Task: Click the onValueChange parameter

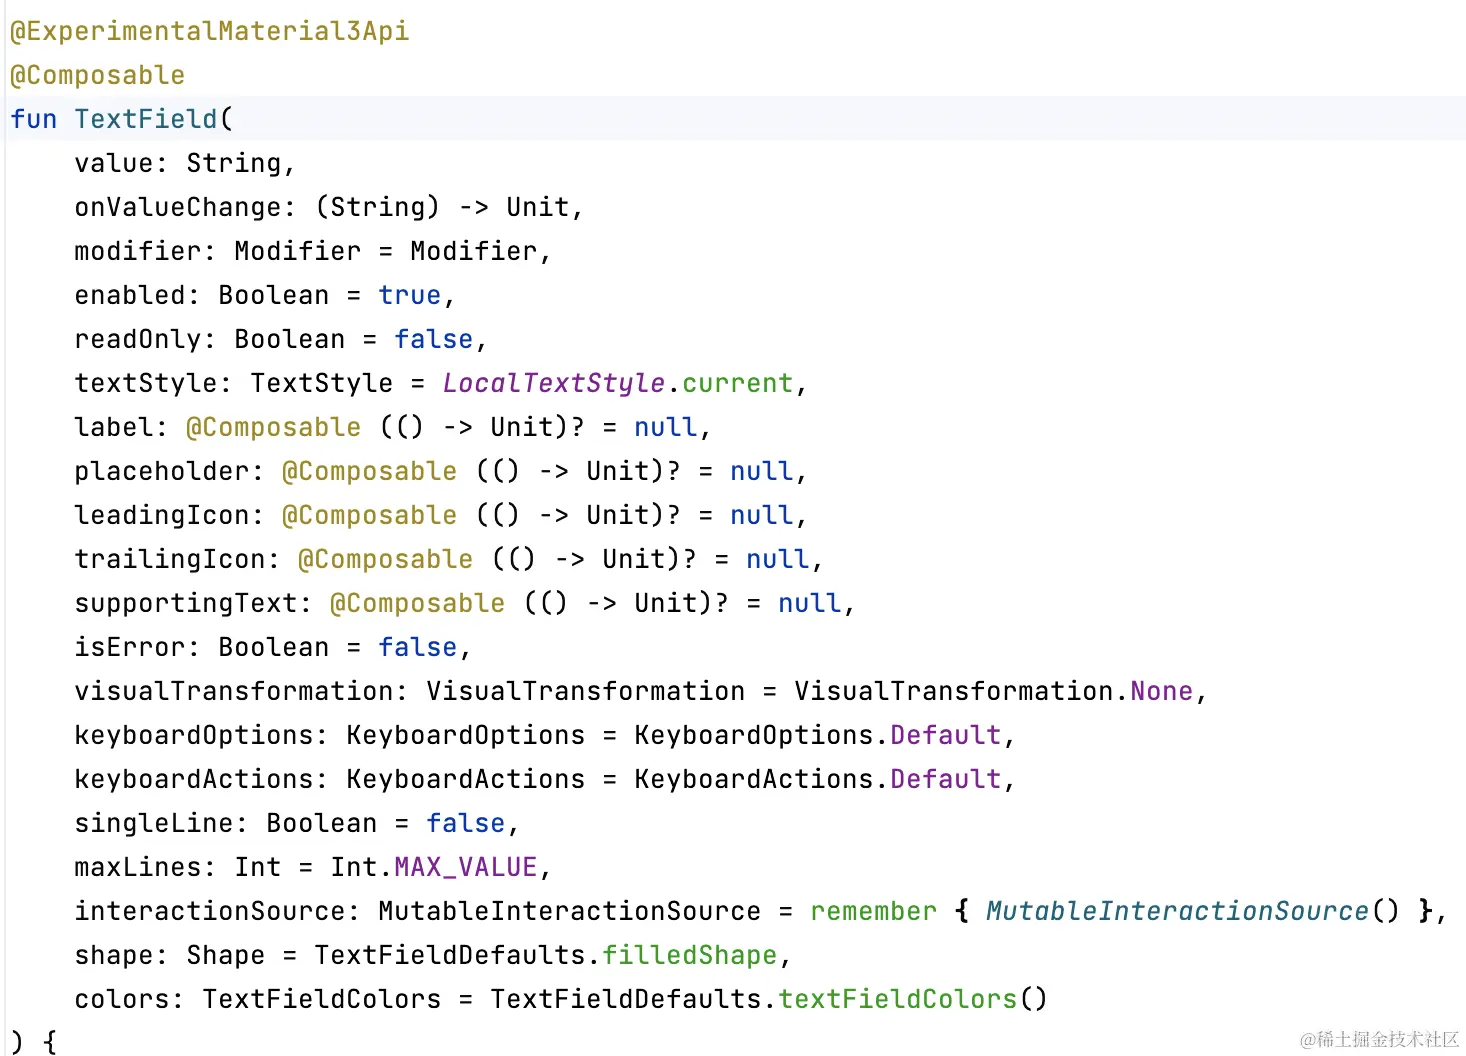Action: click(x=178, y=207)
